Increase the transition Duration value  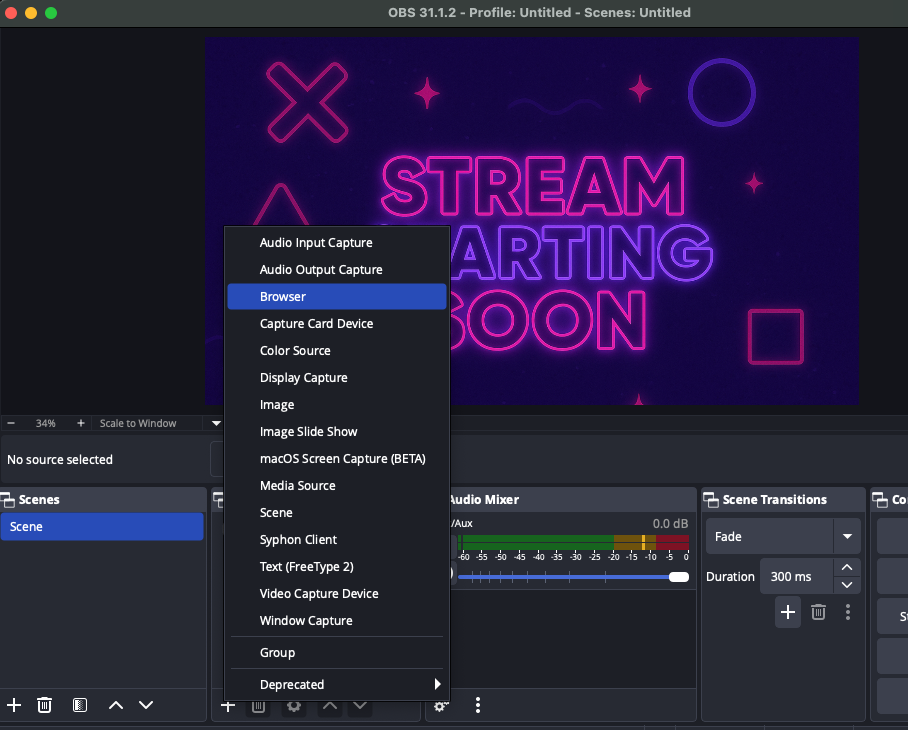click(x=847, y=568)
